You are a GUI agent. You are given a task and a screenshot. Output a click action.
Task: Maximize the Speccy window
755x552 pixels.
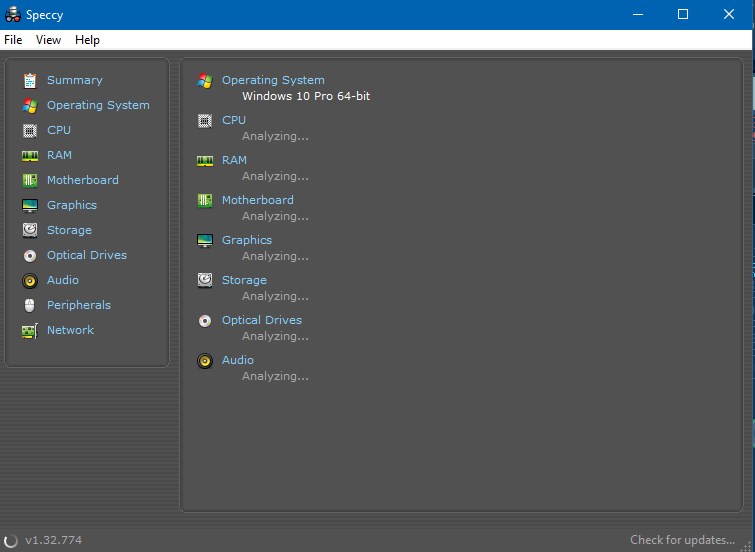[683, 14]
